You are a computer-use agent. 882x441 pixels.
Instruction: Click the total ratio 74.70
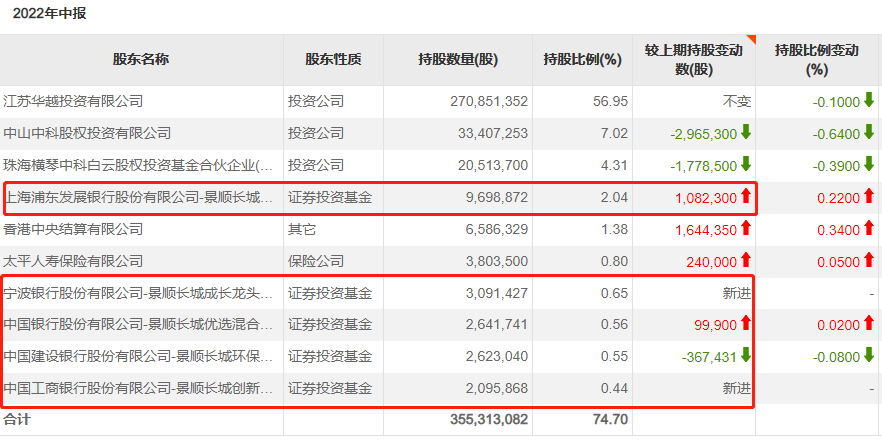611,420
